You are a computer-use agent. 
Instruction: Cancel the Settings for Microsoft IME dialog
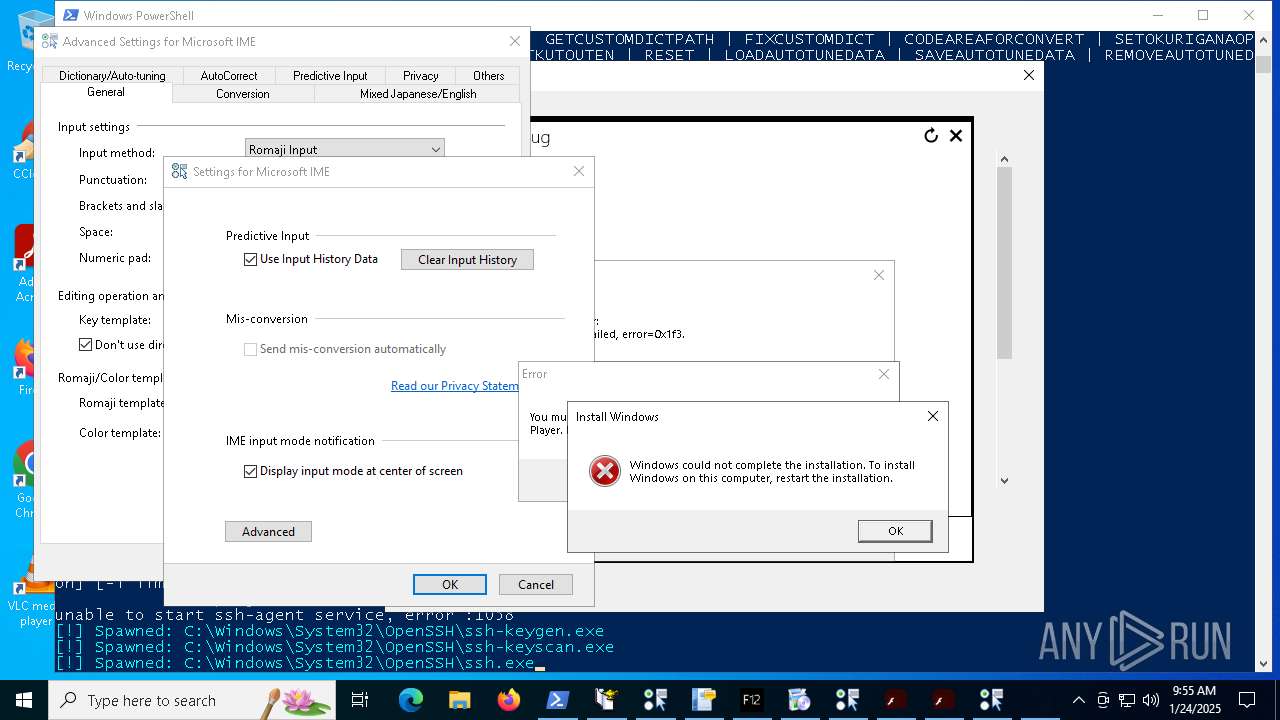click(x=536, y=584)
